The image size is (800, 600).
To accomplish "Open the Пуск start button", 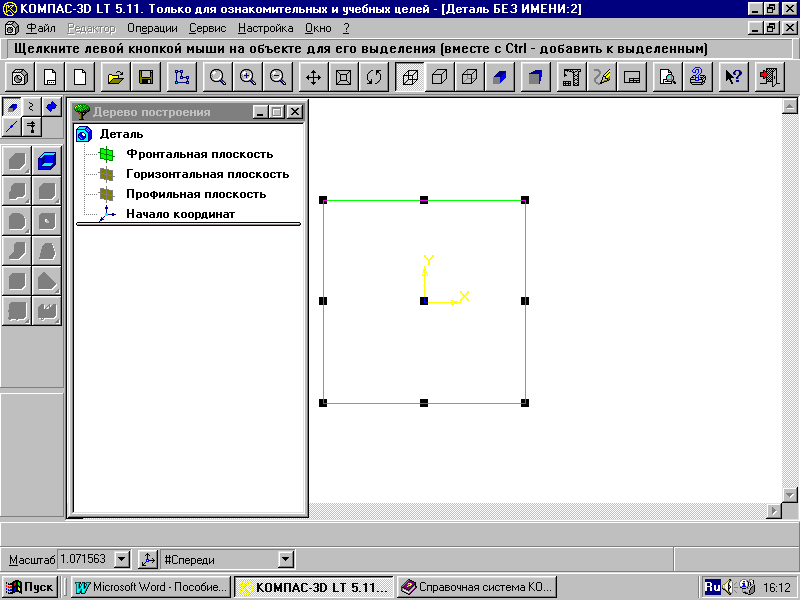I will (30, 587).
